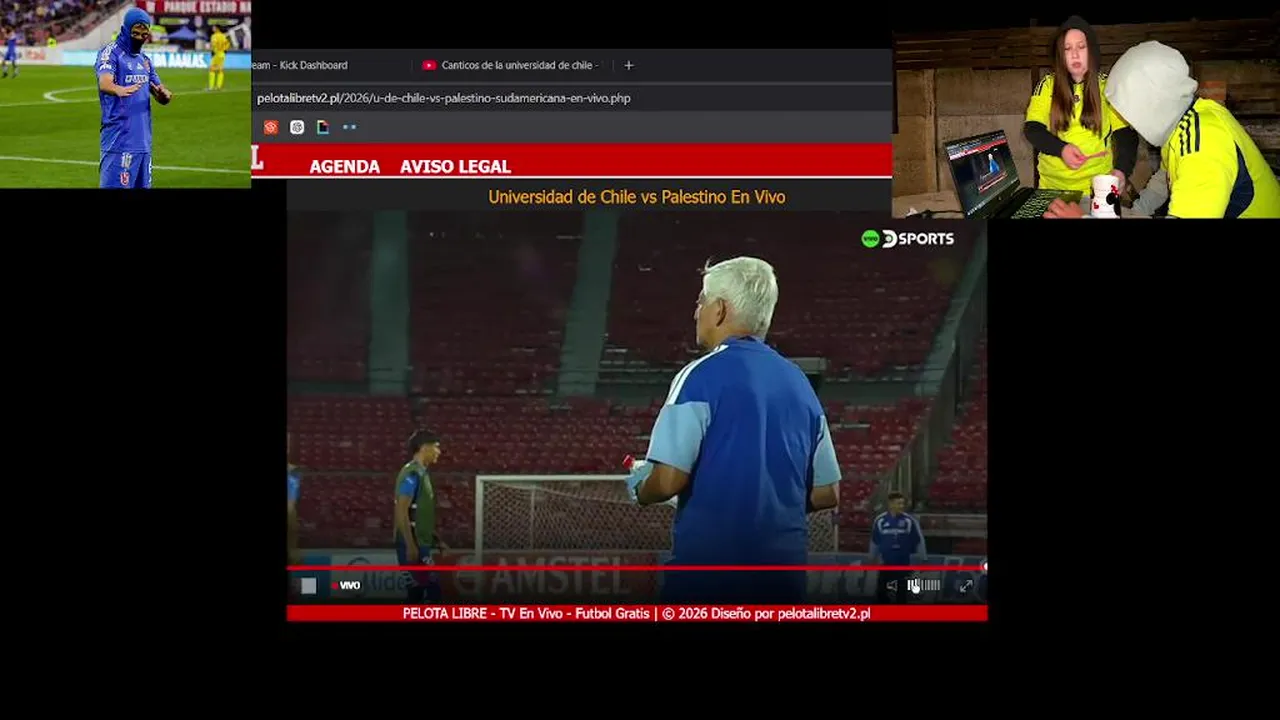Jump to live via the VIVO indicator
Image resolution: width=1280 pixels, height=720 pixels.
[347, 586]
